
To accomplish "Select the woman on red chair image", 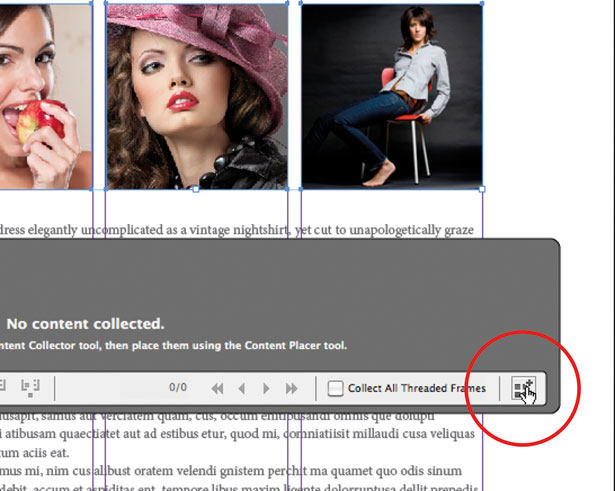I will (392, 96).
